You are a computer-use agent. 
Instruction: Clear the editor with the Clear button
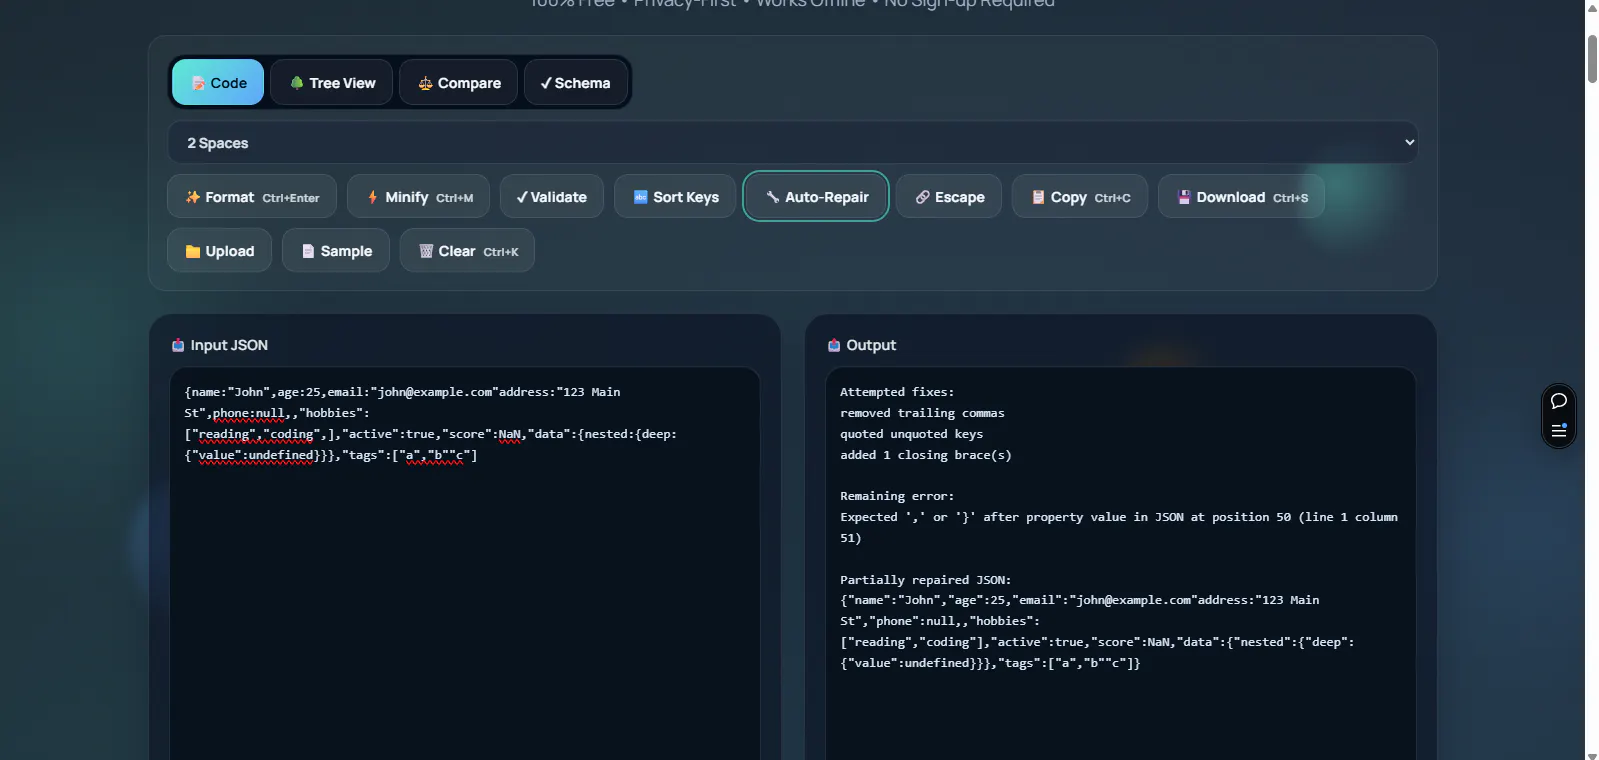point(467,250)
